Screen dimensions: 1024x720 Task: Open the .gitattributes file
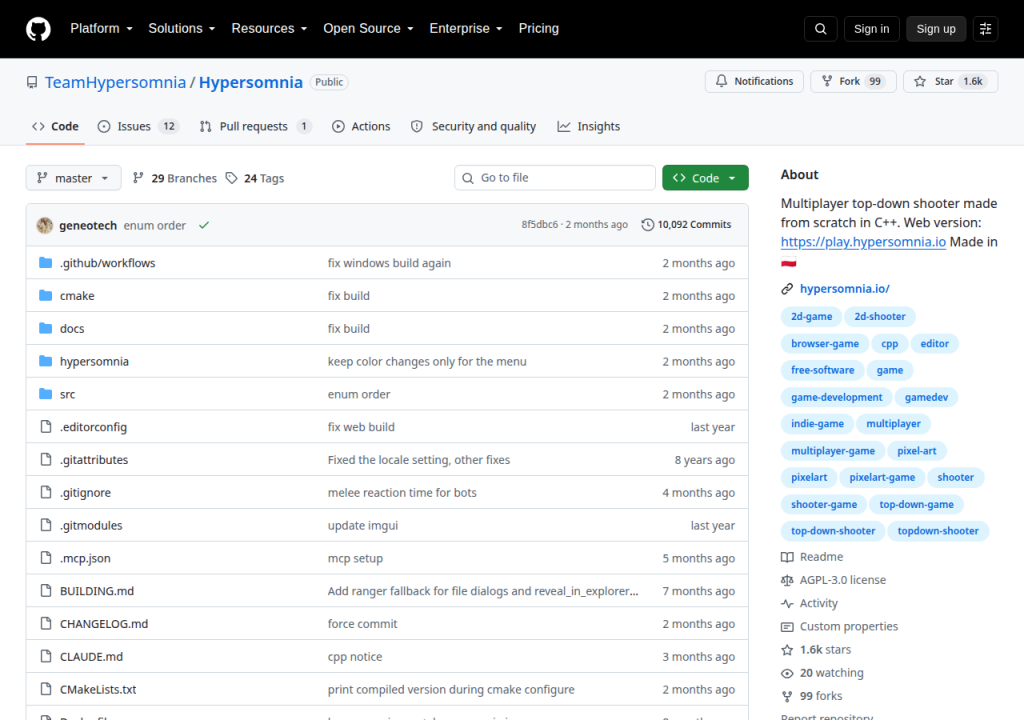(x=94, y=460)
